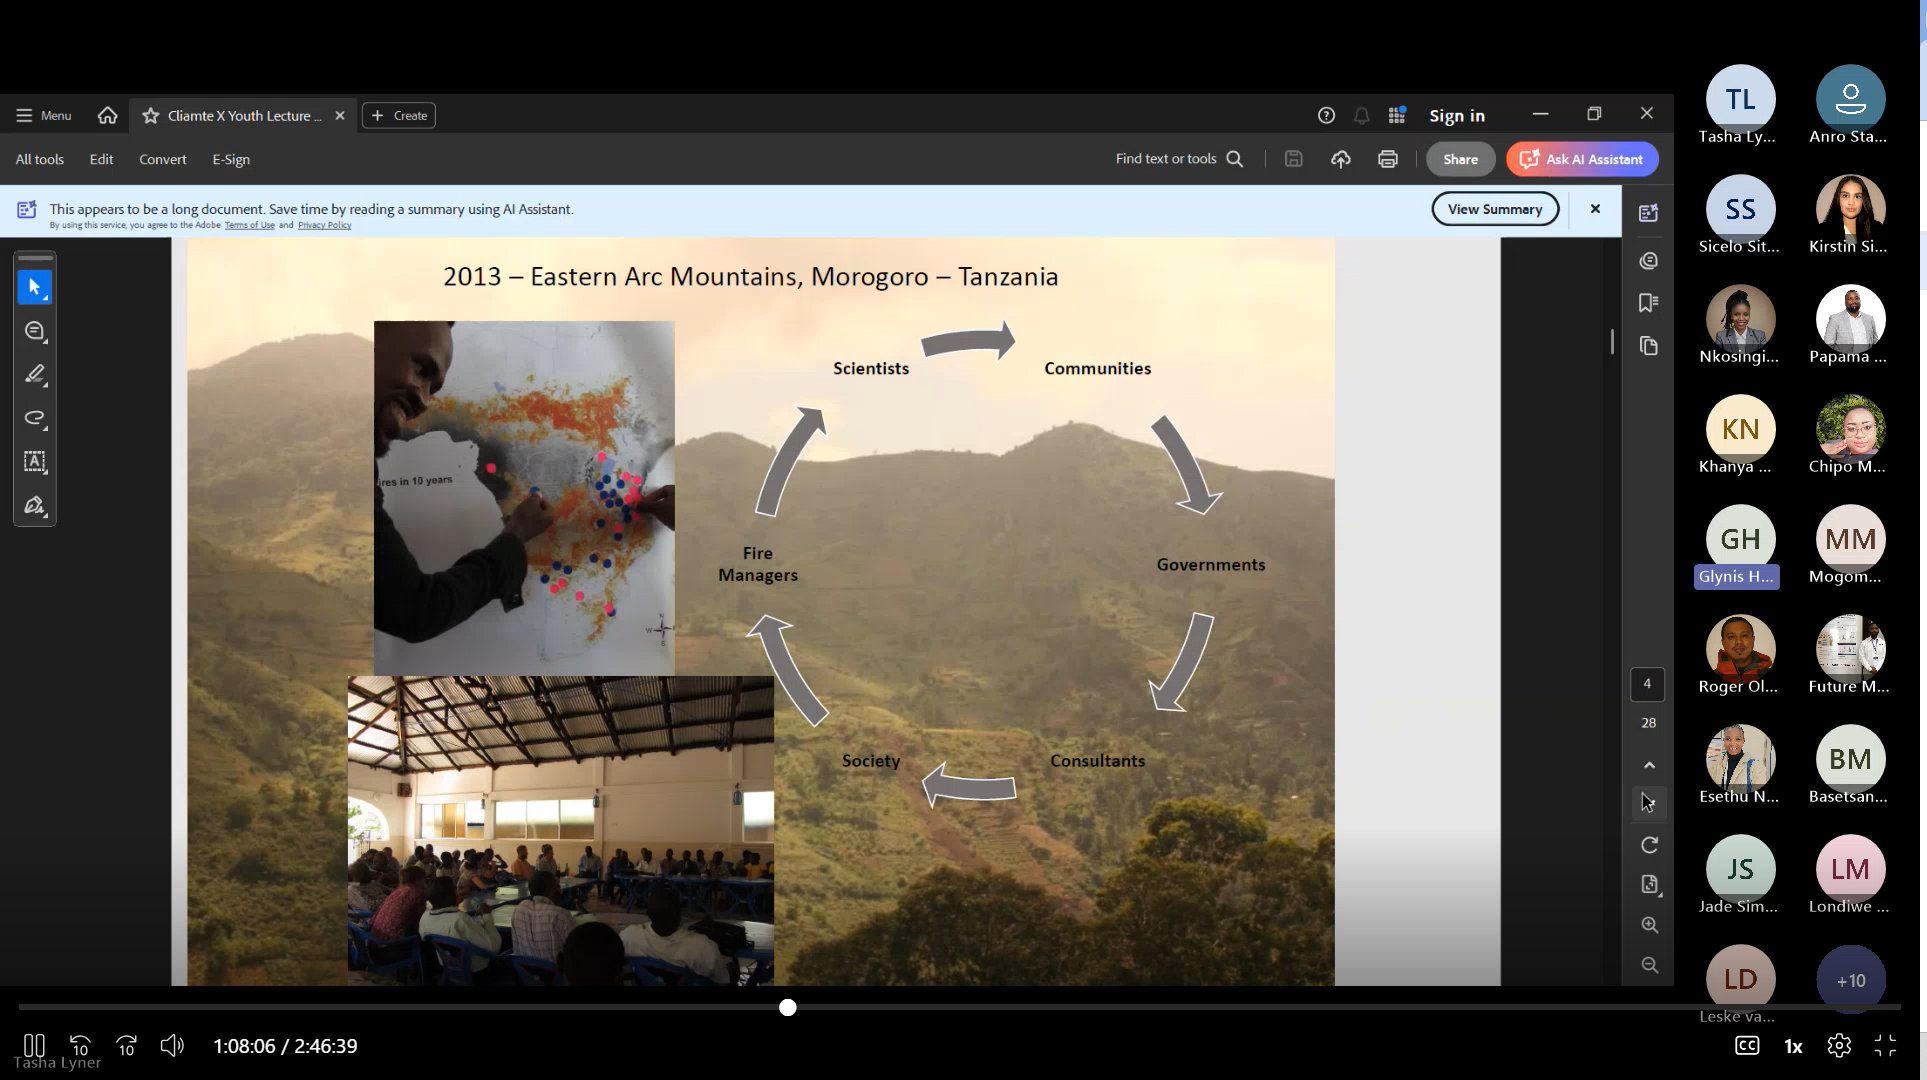Click the add comment tool
This screenshot has height=1080, width=1927.
pos(34,331)
